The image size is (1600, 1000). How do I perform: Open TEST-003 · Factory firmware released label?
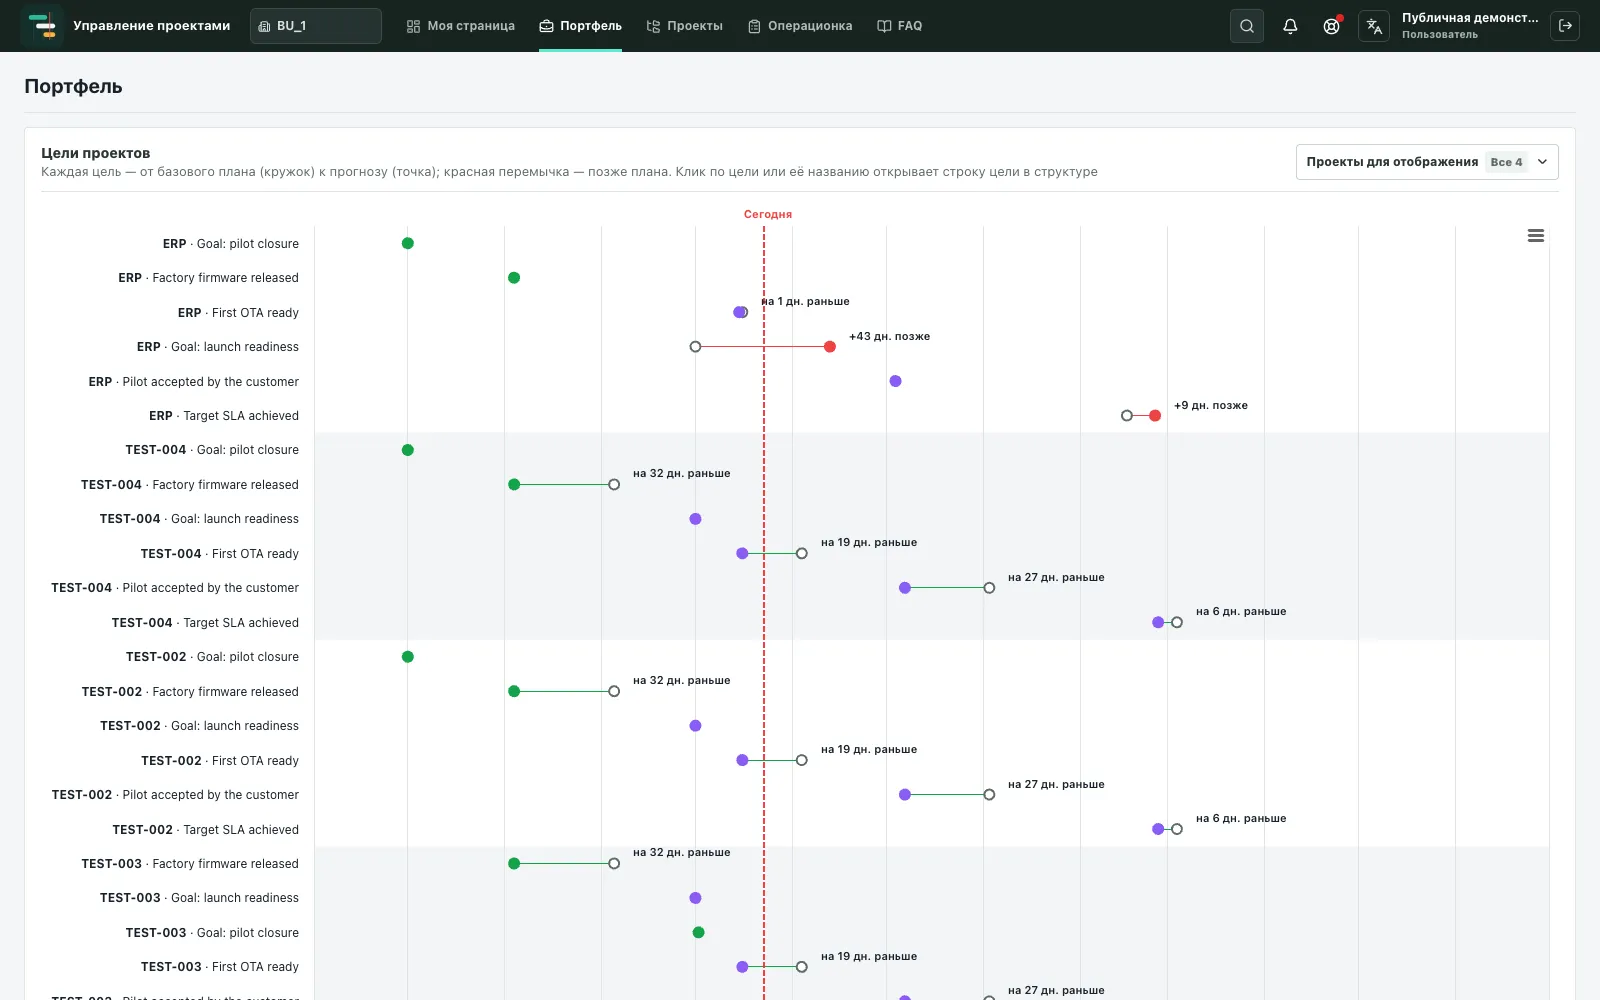tap(190, 864)
